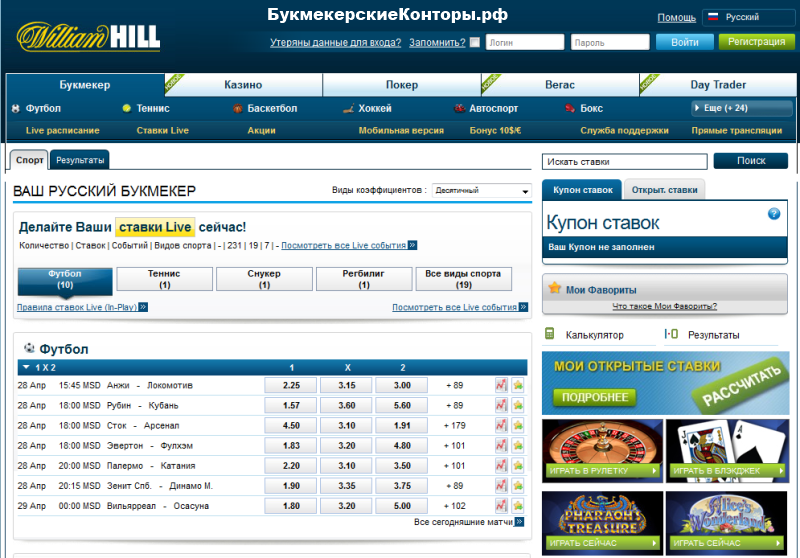Select the Букмекер tab

click(85, 85)
